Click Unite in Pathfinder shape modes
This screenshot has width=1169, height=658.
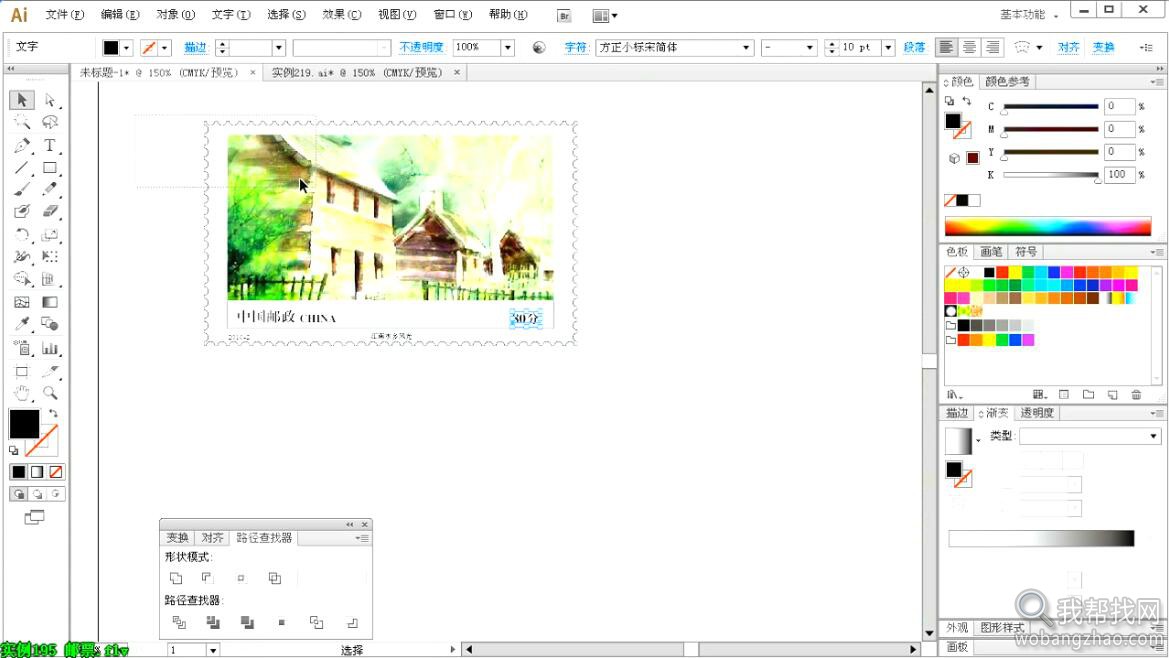[176, 578]
